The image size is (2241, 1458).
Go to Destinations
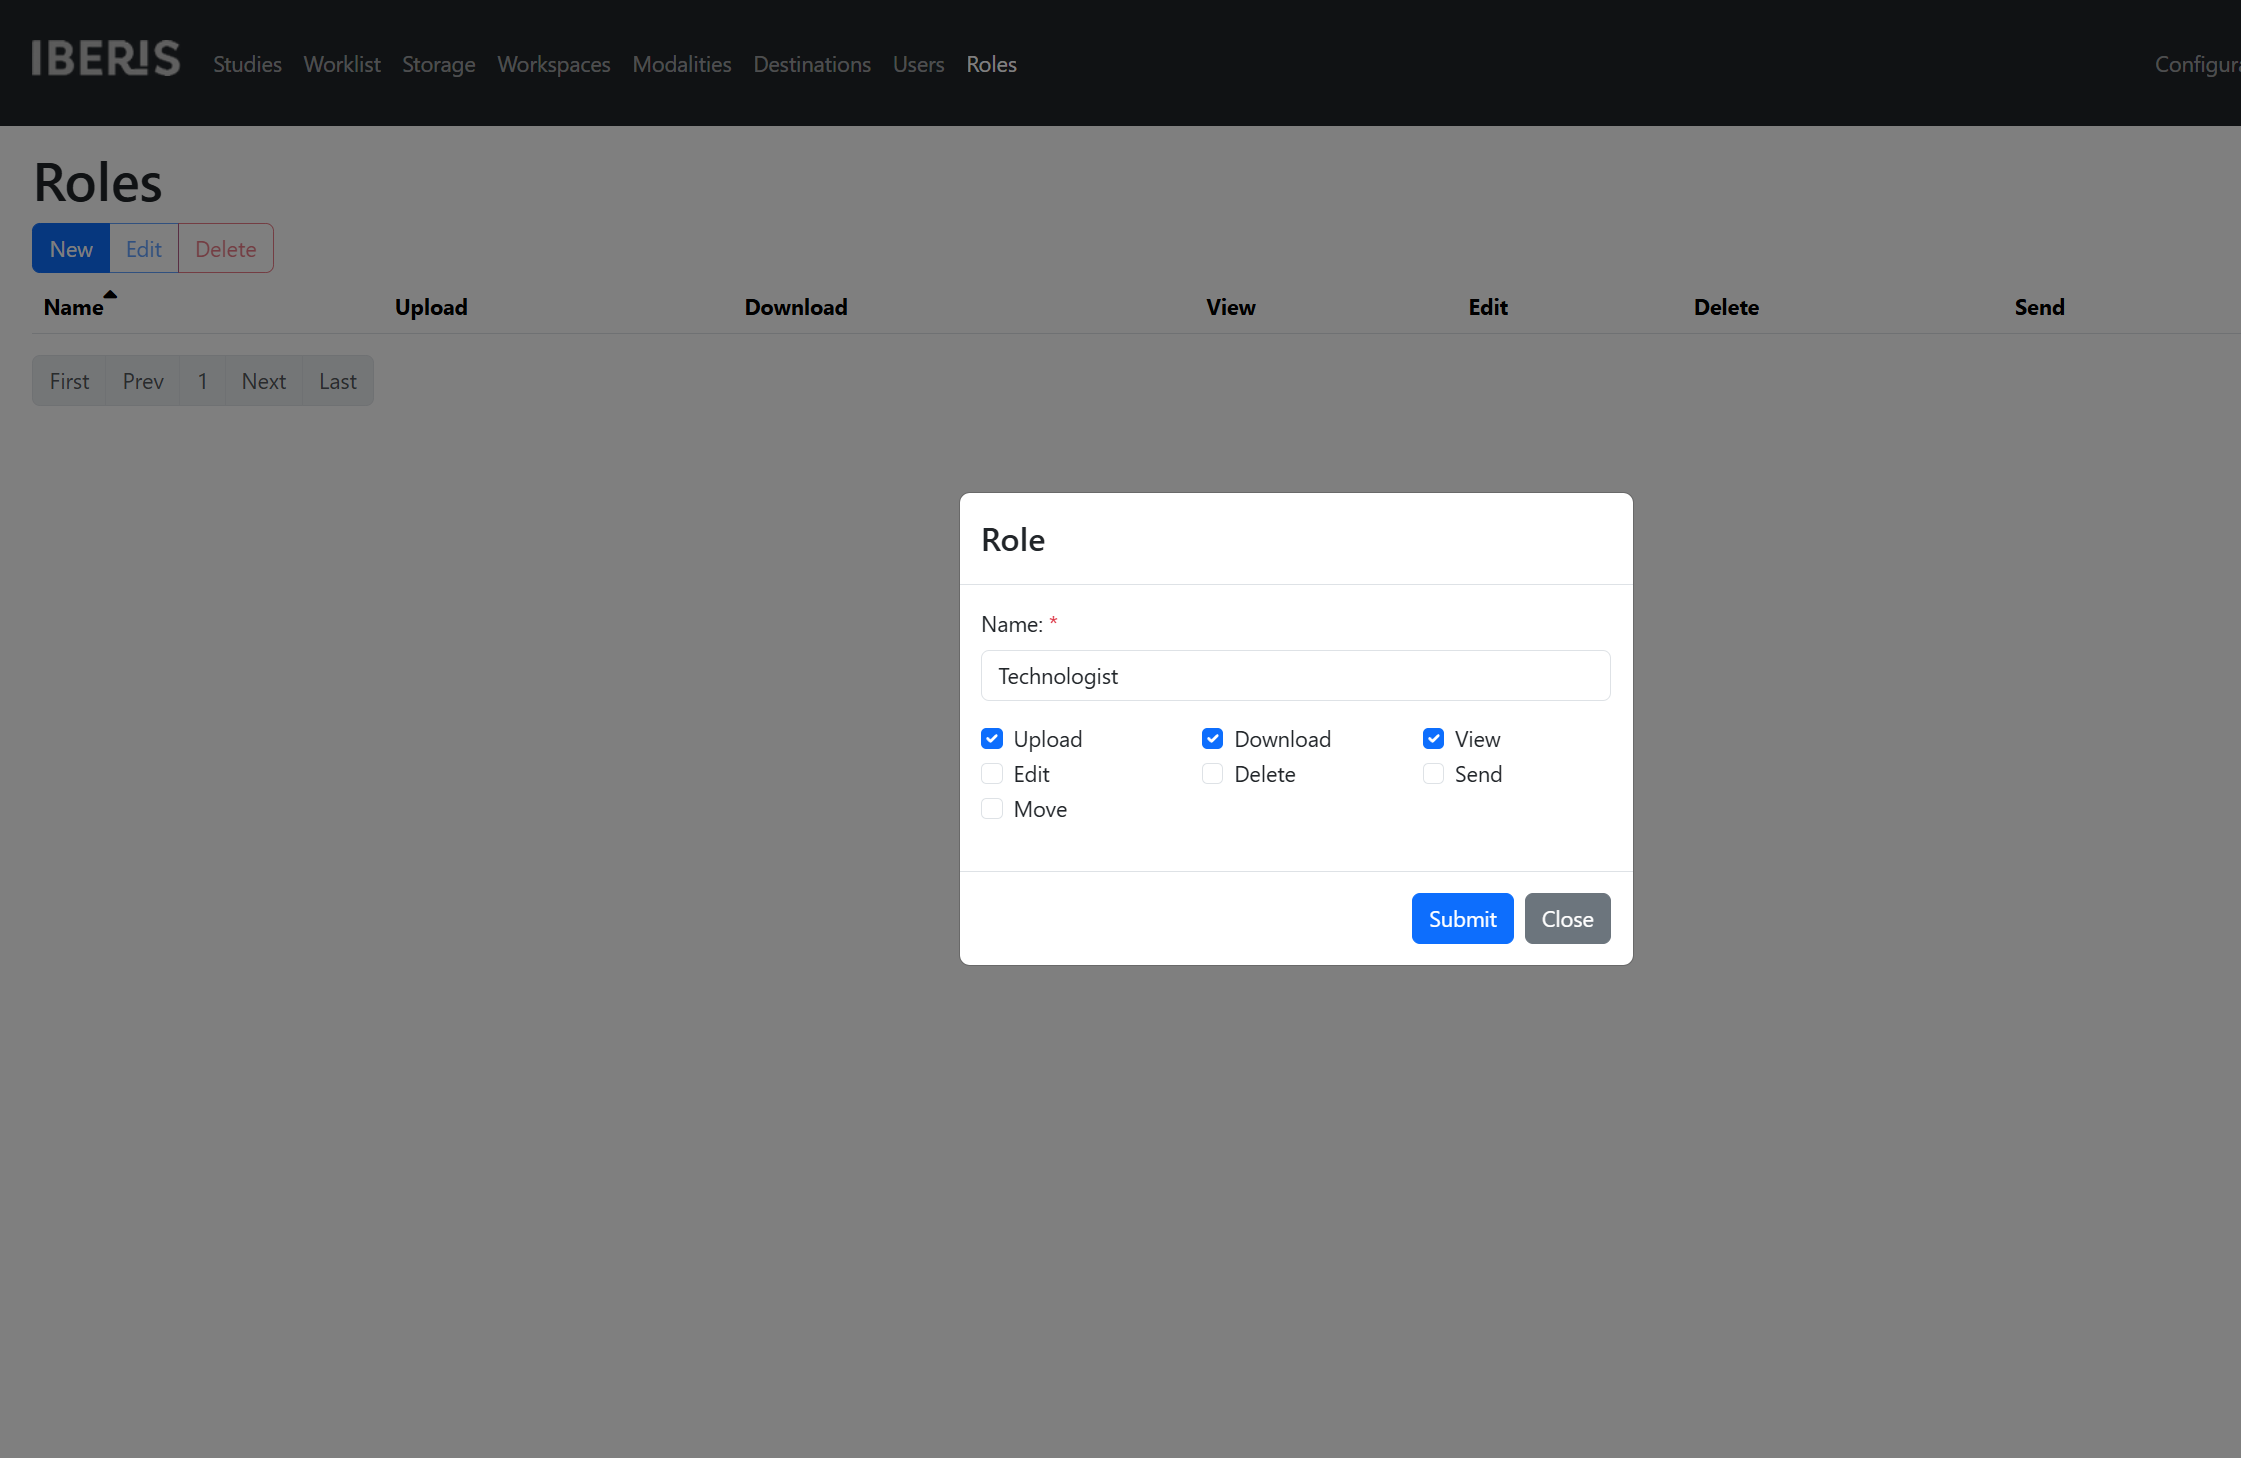[812, 64]
